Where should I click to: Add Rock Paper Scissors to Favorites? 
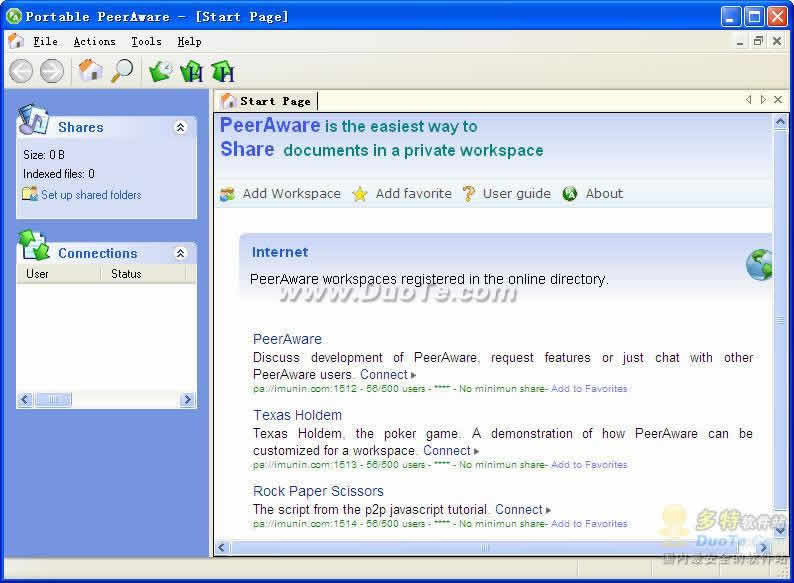589,523
